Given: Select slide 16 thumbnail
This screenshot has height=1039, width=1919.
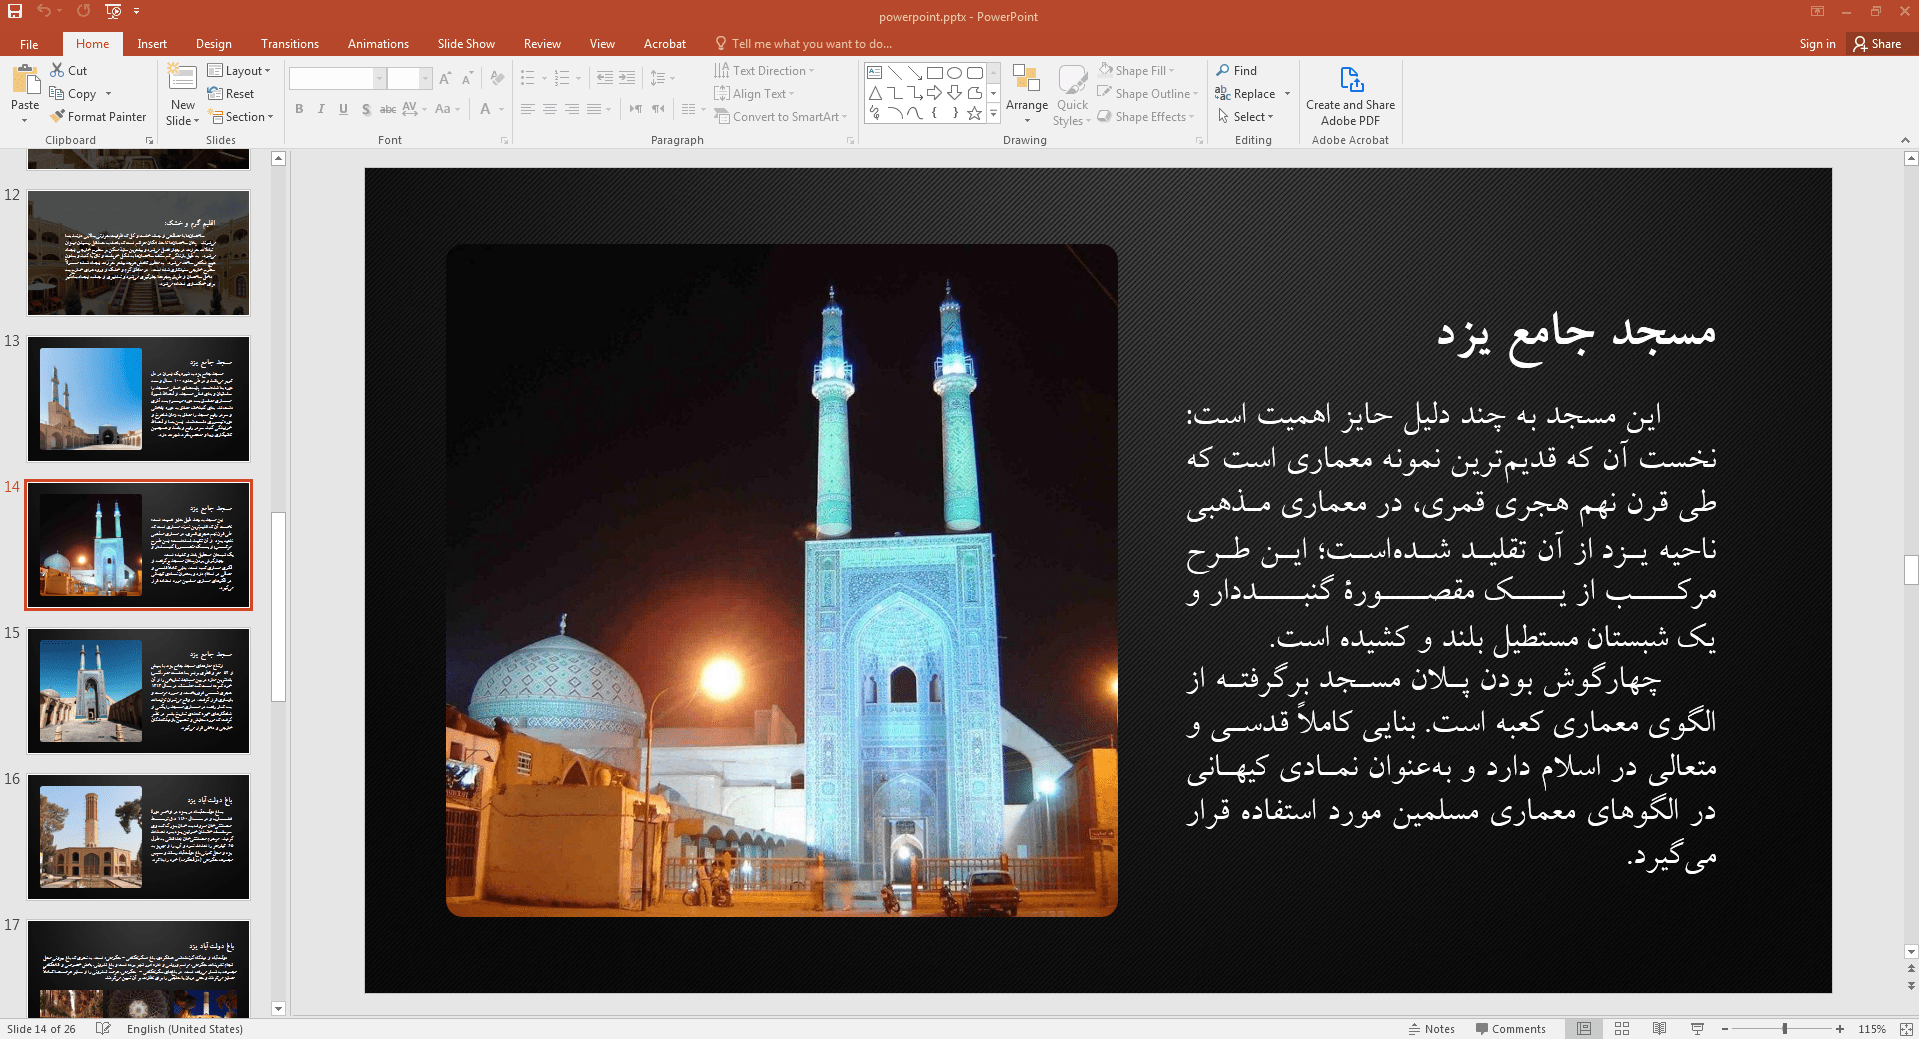Looking at the screenshot, I should tap(138, 837).
